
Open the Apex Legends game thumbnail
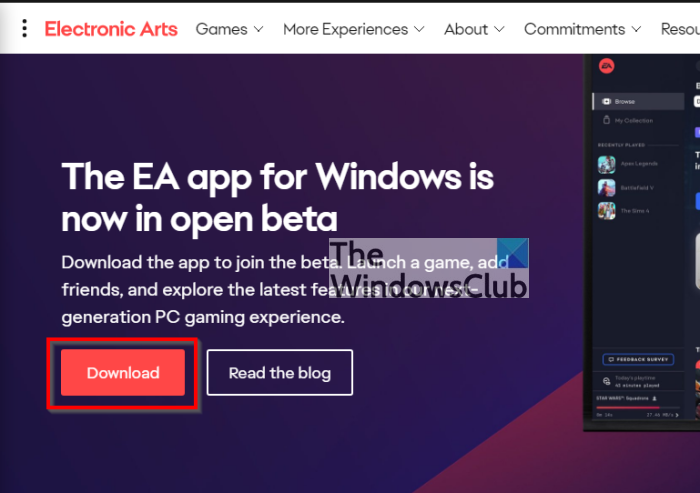pyautogui.click(x=606, y=164)
